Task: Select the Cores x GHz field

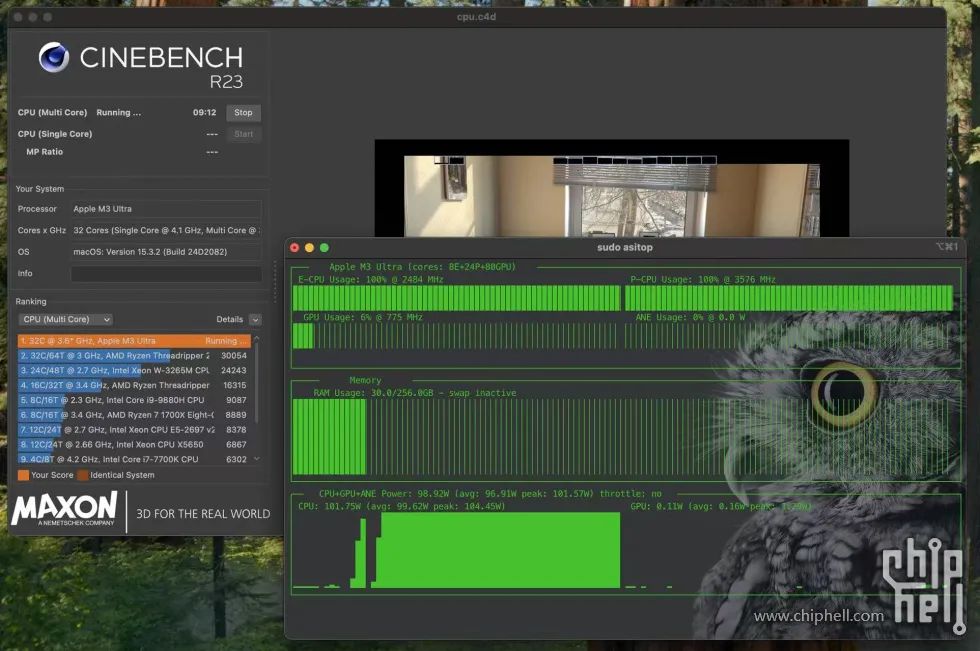Action: point(166,231)
